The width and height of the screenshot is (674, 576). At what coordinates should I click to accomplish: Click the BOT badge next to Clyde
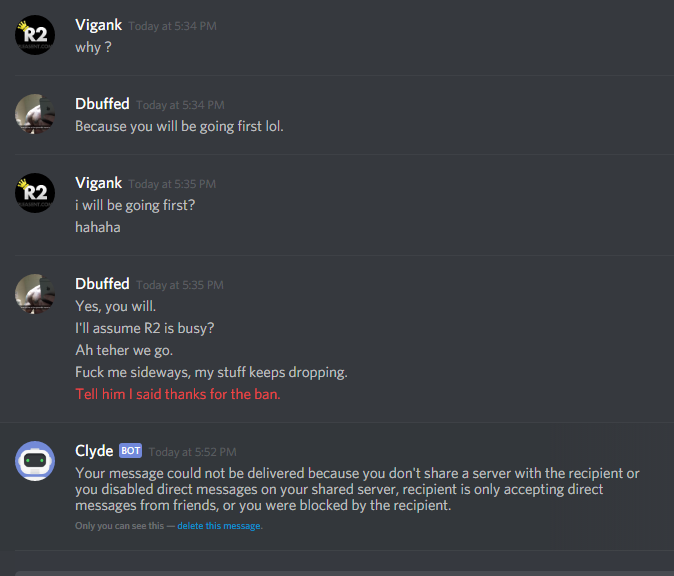tap(130, 450)
